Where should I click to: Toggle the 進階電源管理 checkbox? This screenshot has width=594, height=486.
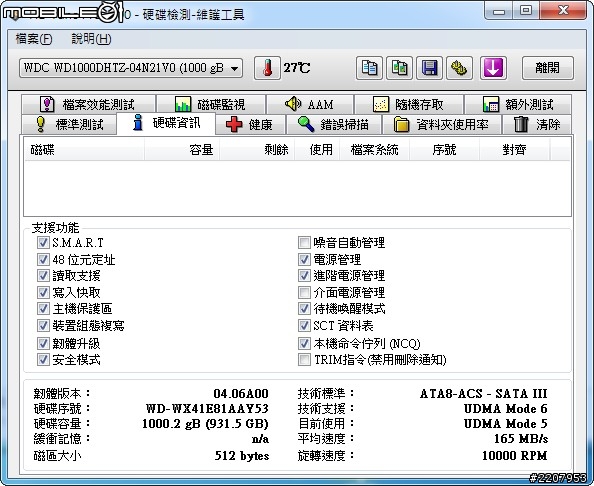(x=304, y=275)
